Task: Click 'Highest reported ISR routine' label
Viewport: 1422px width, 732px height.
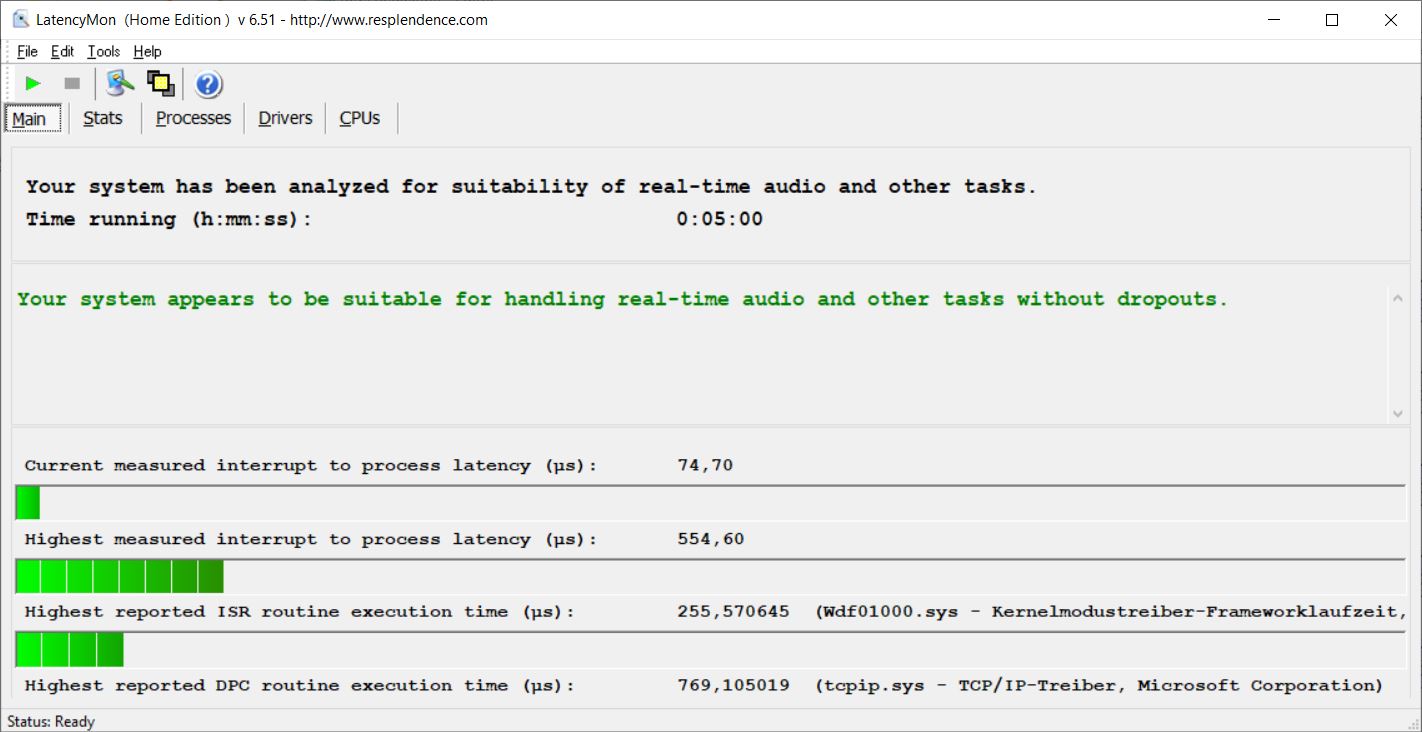Action: tap(300, 611)
